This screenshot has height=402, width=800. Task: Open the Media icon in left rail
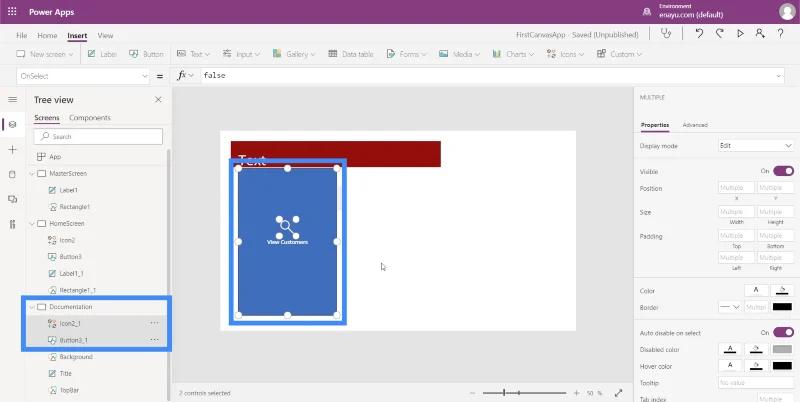pyautogui.click(x=13, y=199)
